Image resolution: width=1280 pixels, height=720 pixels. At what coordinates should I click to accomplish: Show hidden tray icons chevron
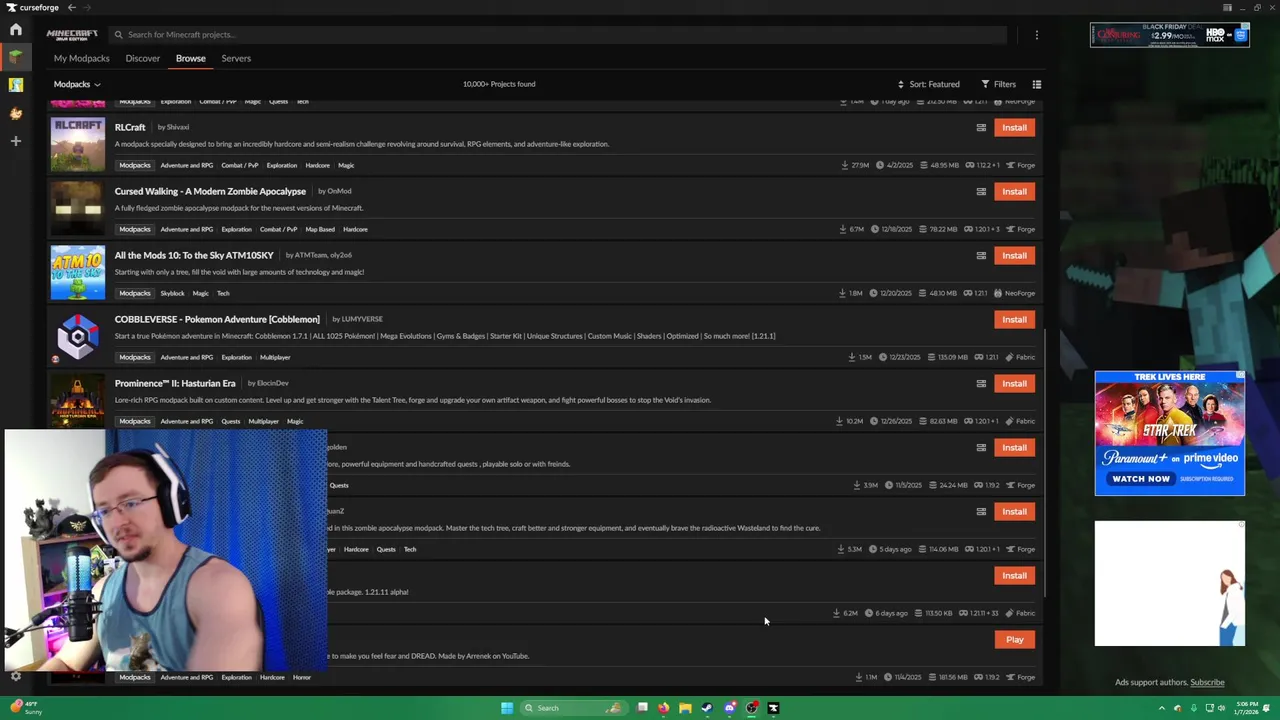[x=1164, y=708]
